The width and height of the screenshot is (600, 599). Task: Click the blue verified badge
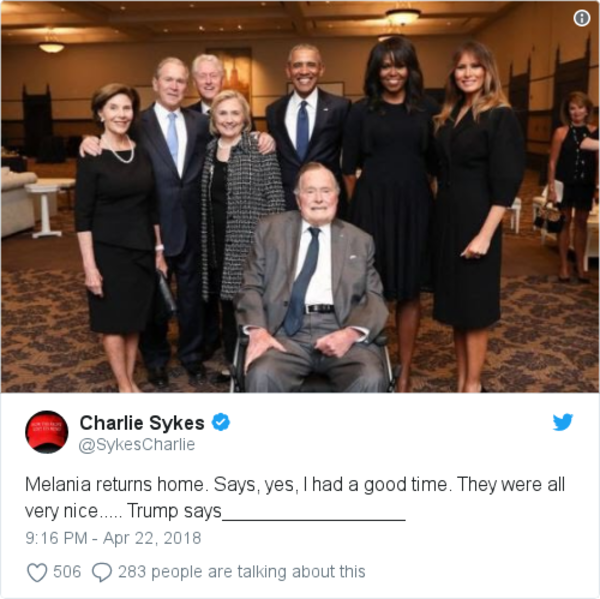pyautogui.click(x=220, y=422)
